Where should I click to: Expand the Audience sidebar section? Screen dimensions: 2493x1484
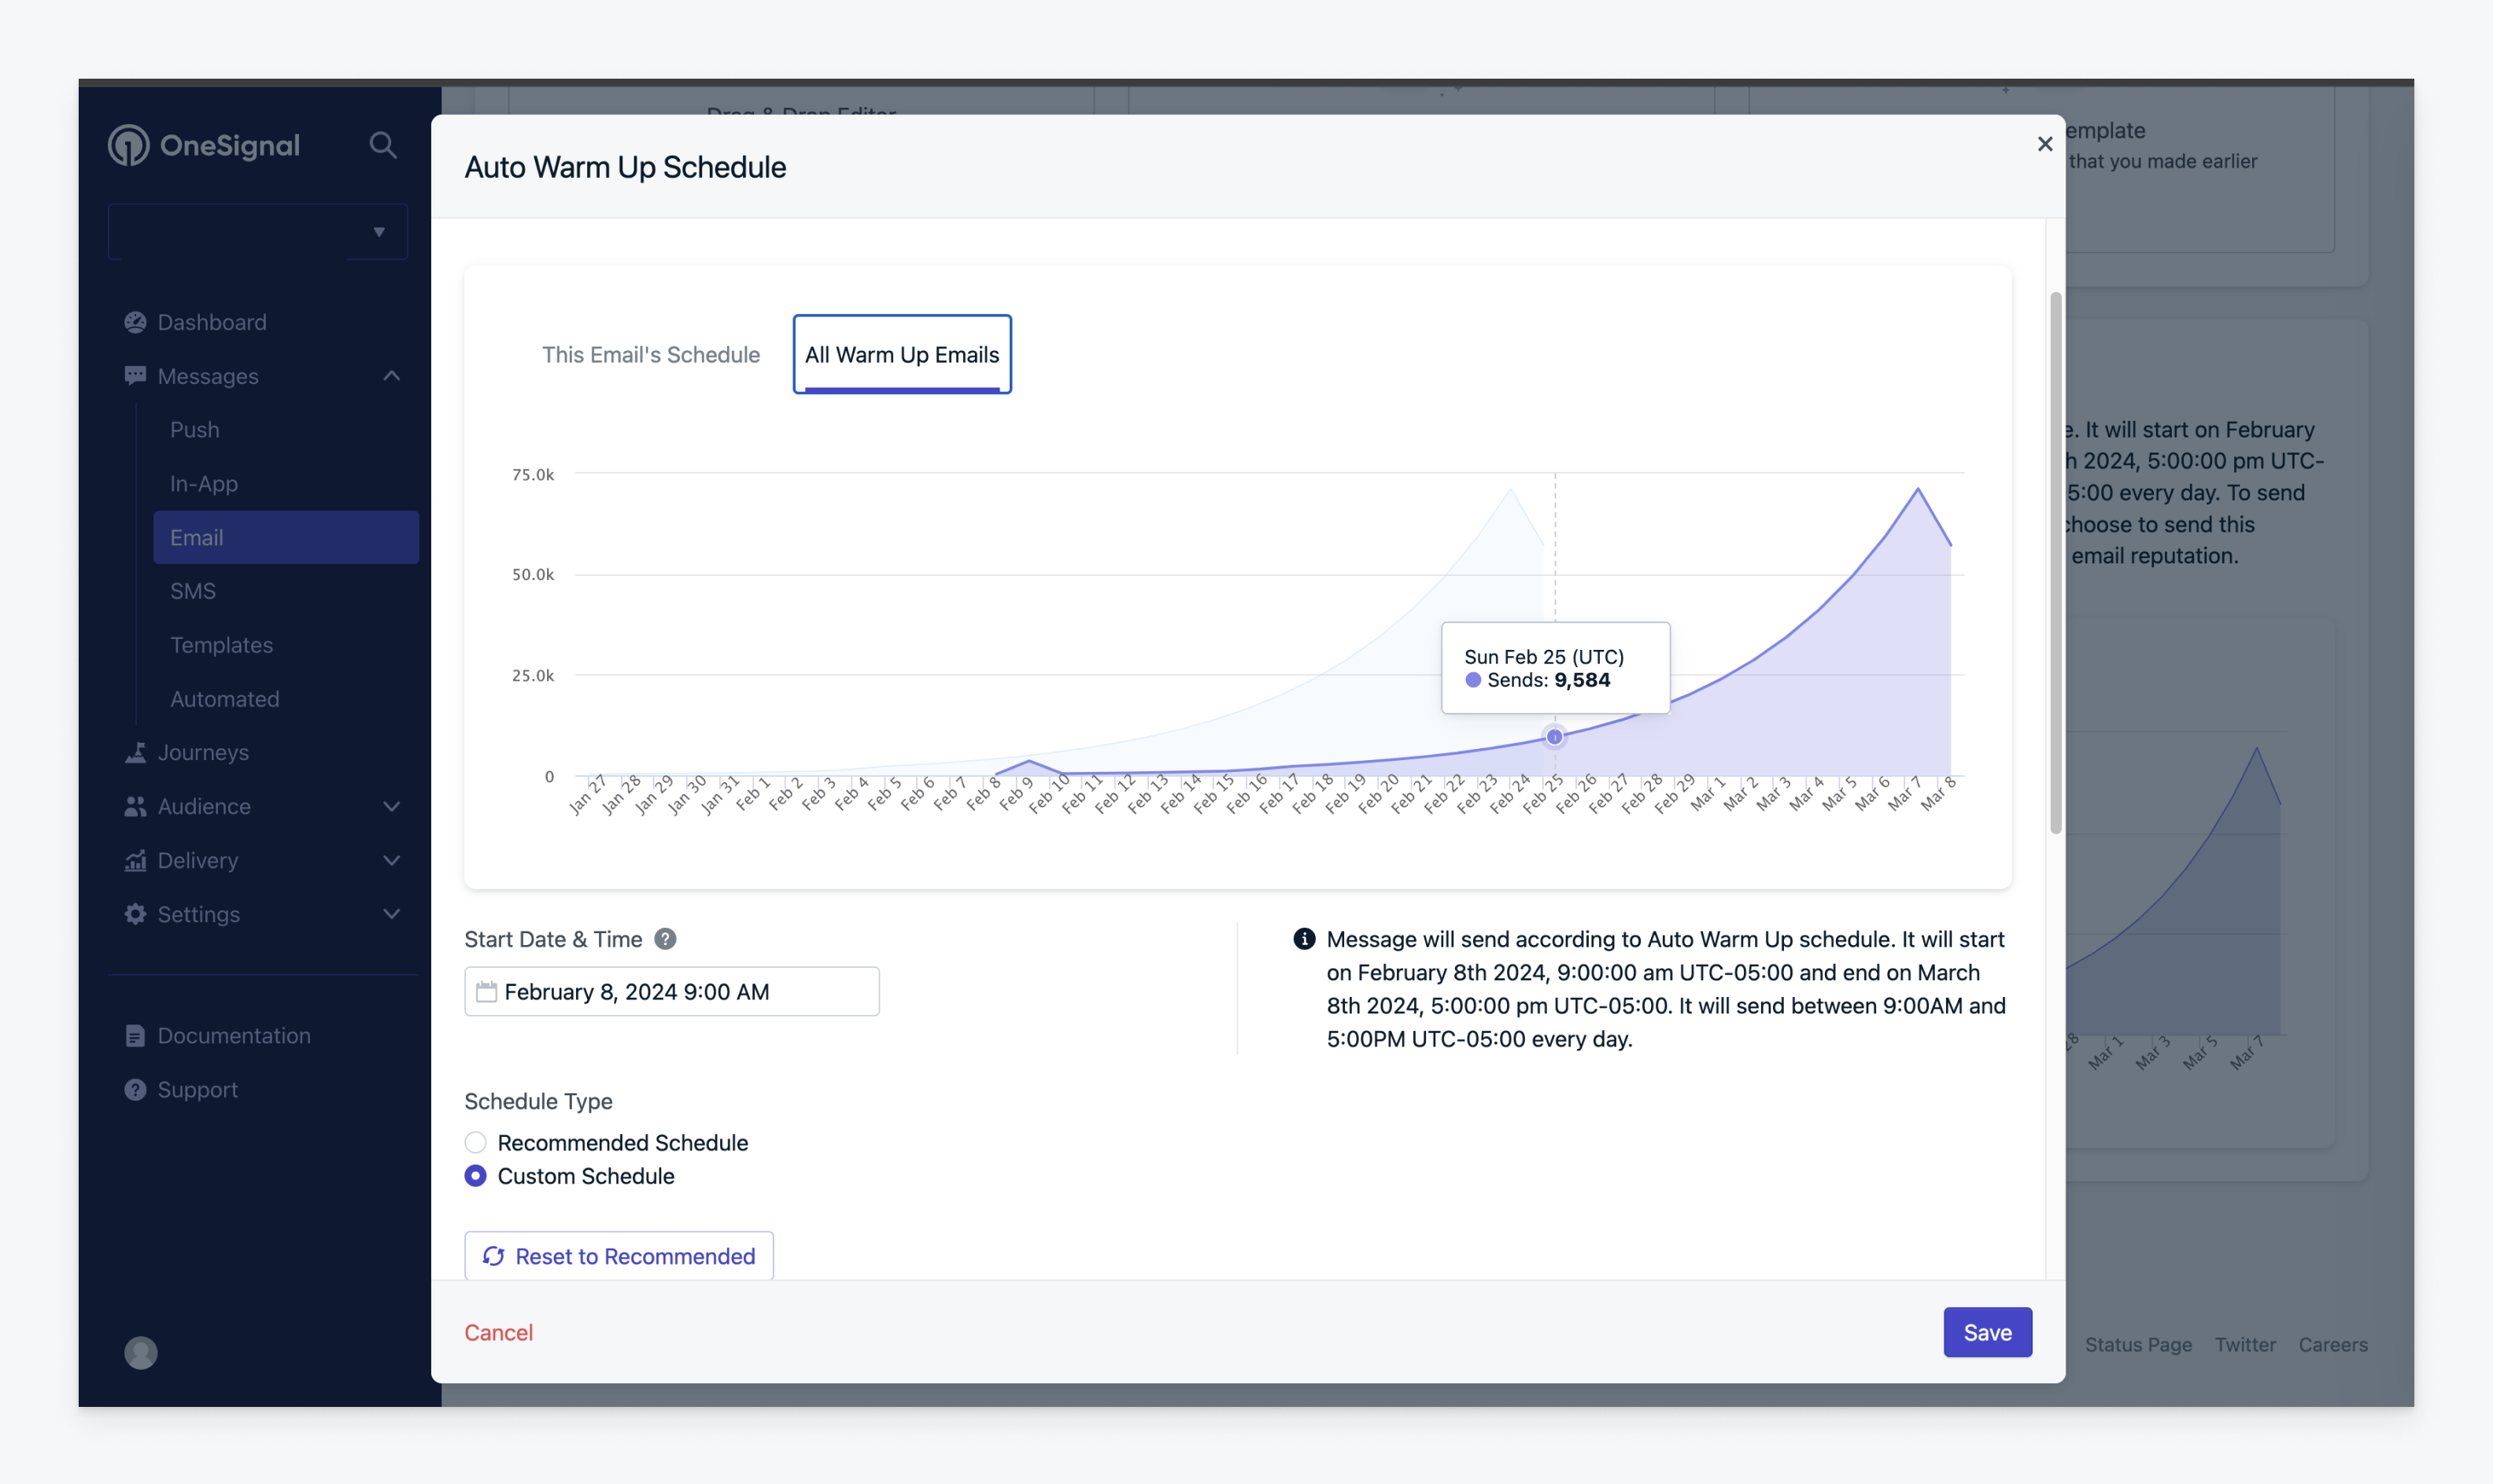[x=392, y=806]
